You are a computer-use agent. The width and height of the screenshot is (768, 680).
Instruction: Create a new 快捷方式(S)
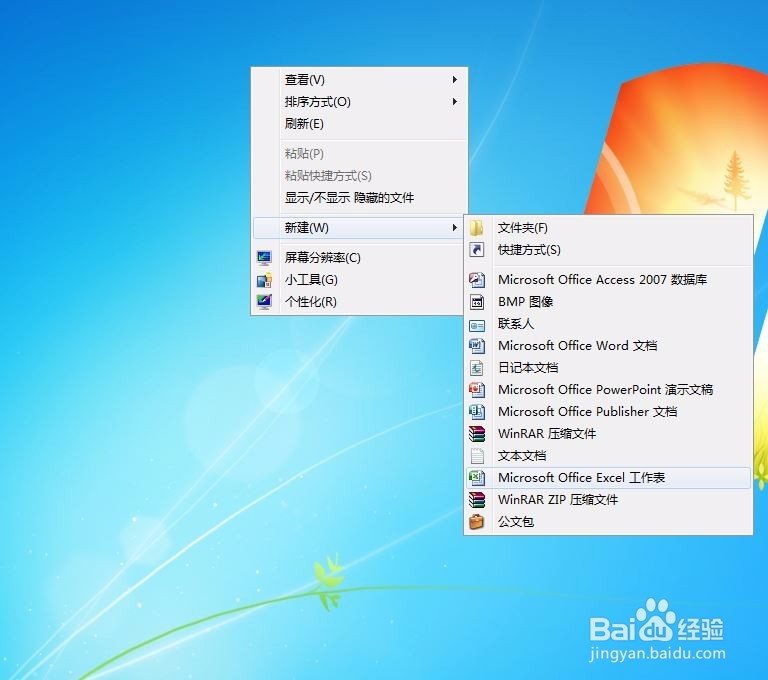click(608, 250)
